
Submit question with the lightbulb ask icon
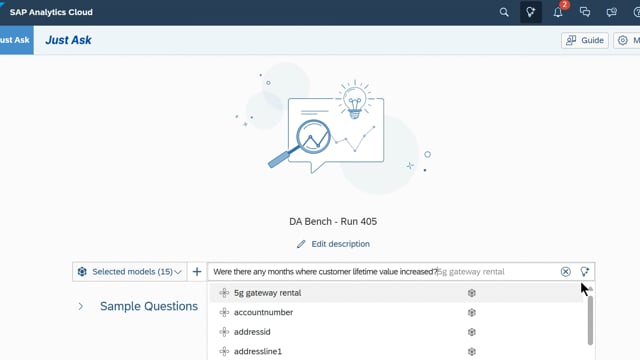[584, 272]
